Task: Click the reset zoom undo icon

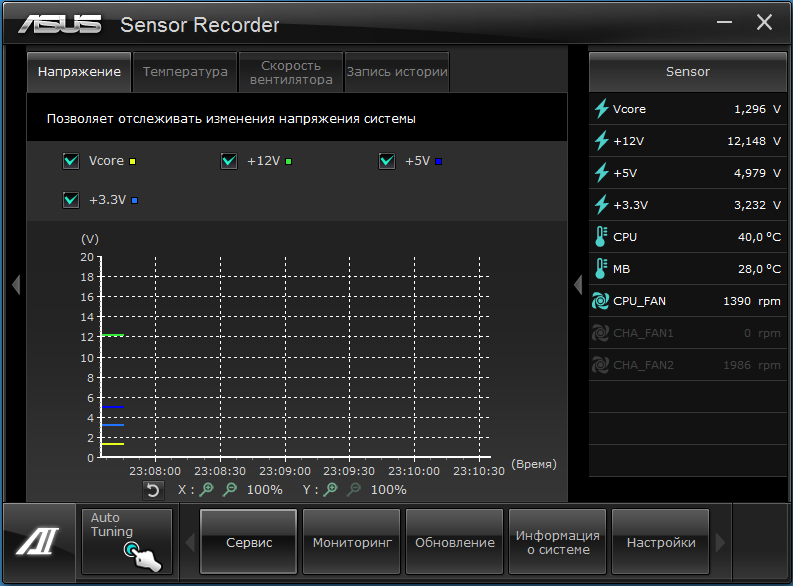Action: (153, 490)
